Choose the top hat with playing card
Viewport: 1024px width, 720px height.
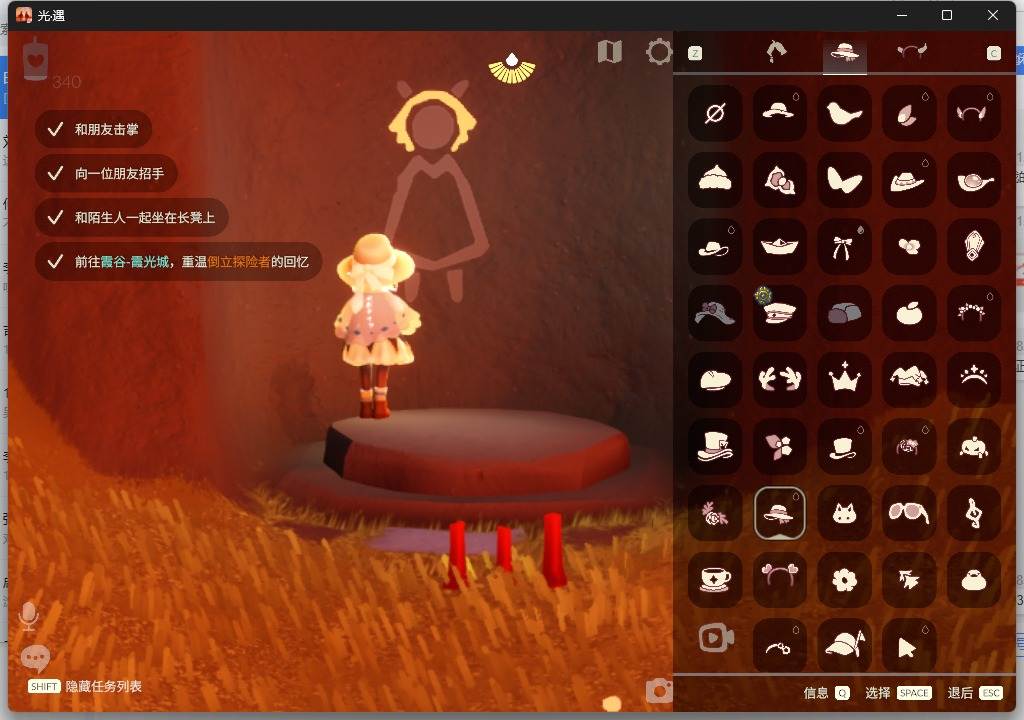tap(715, 446)
